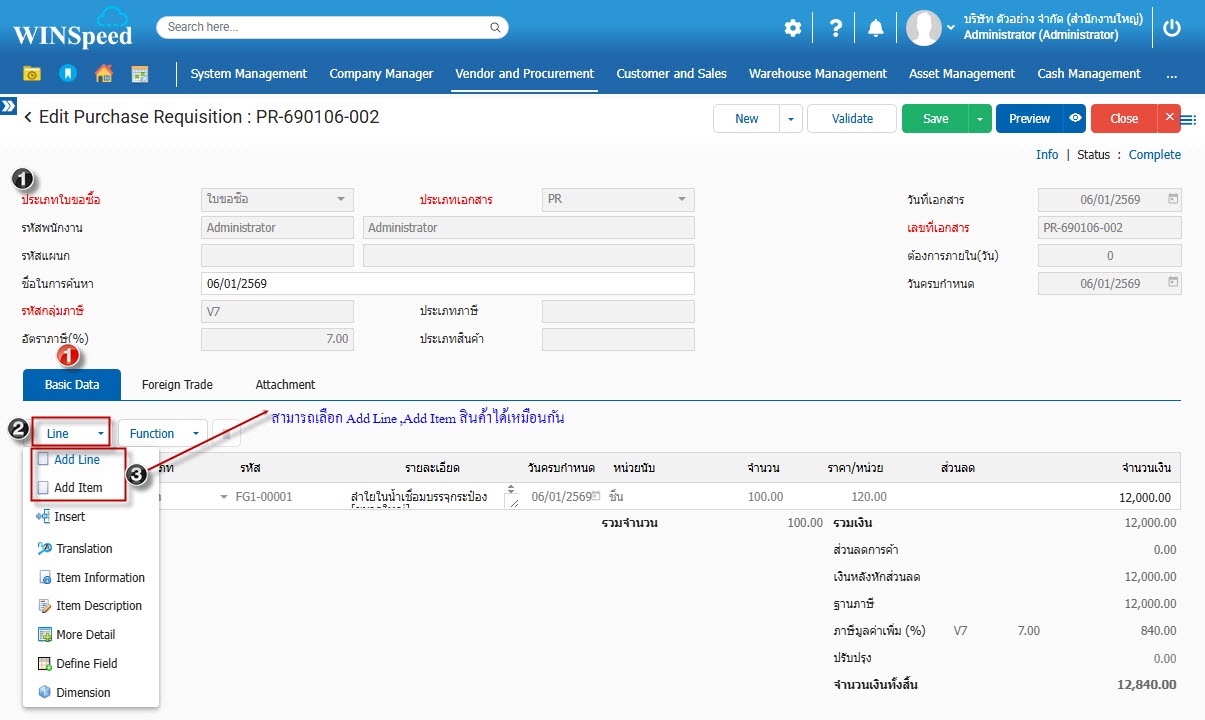Image resolution: width=1205 pixels, height=720 pixels.
Task: Switch to the Foreign Trade tab
Action: coord(177,385)
